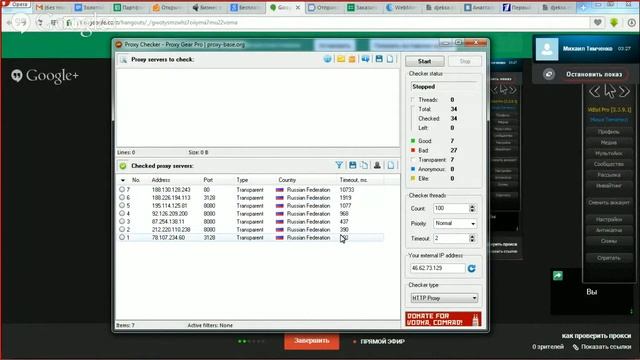Click the red Завершить button
The height and width of the screenshot is (360, 640).
coord(311,341)
